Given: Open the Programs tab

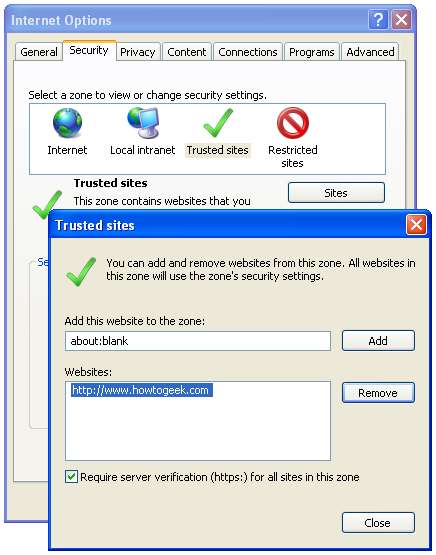Looking at the screenshot, I should (312, 52).
